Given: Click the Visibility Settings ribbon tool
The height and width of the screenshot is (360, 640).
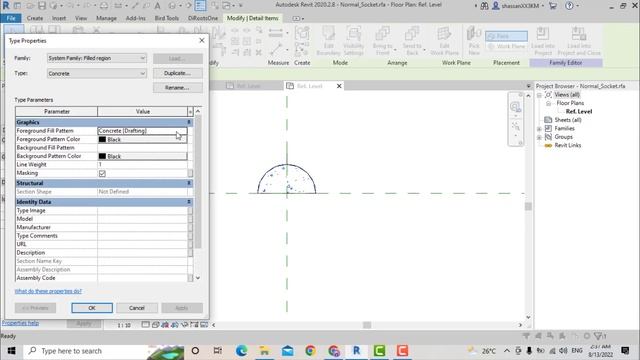Looking at the screenshot, I should pyautogui.click(x=353, y=41).
